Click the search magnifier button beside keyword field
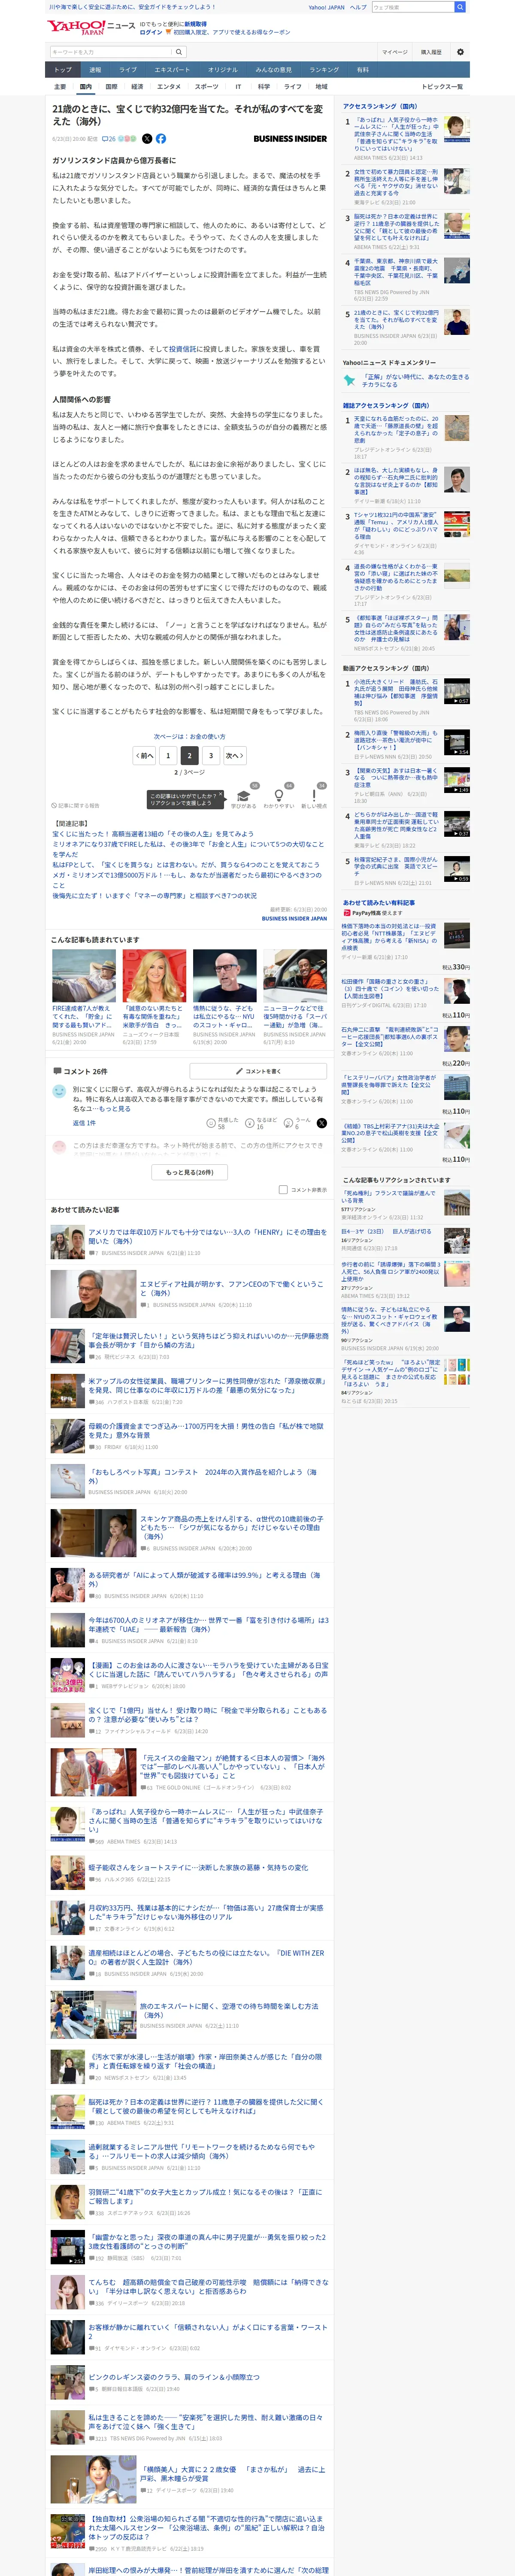 click(179, 52)
